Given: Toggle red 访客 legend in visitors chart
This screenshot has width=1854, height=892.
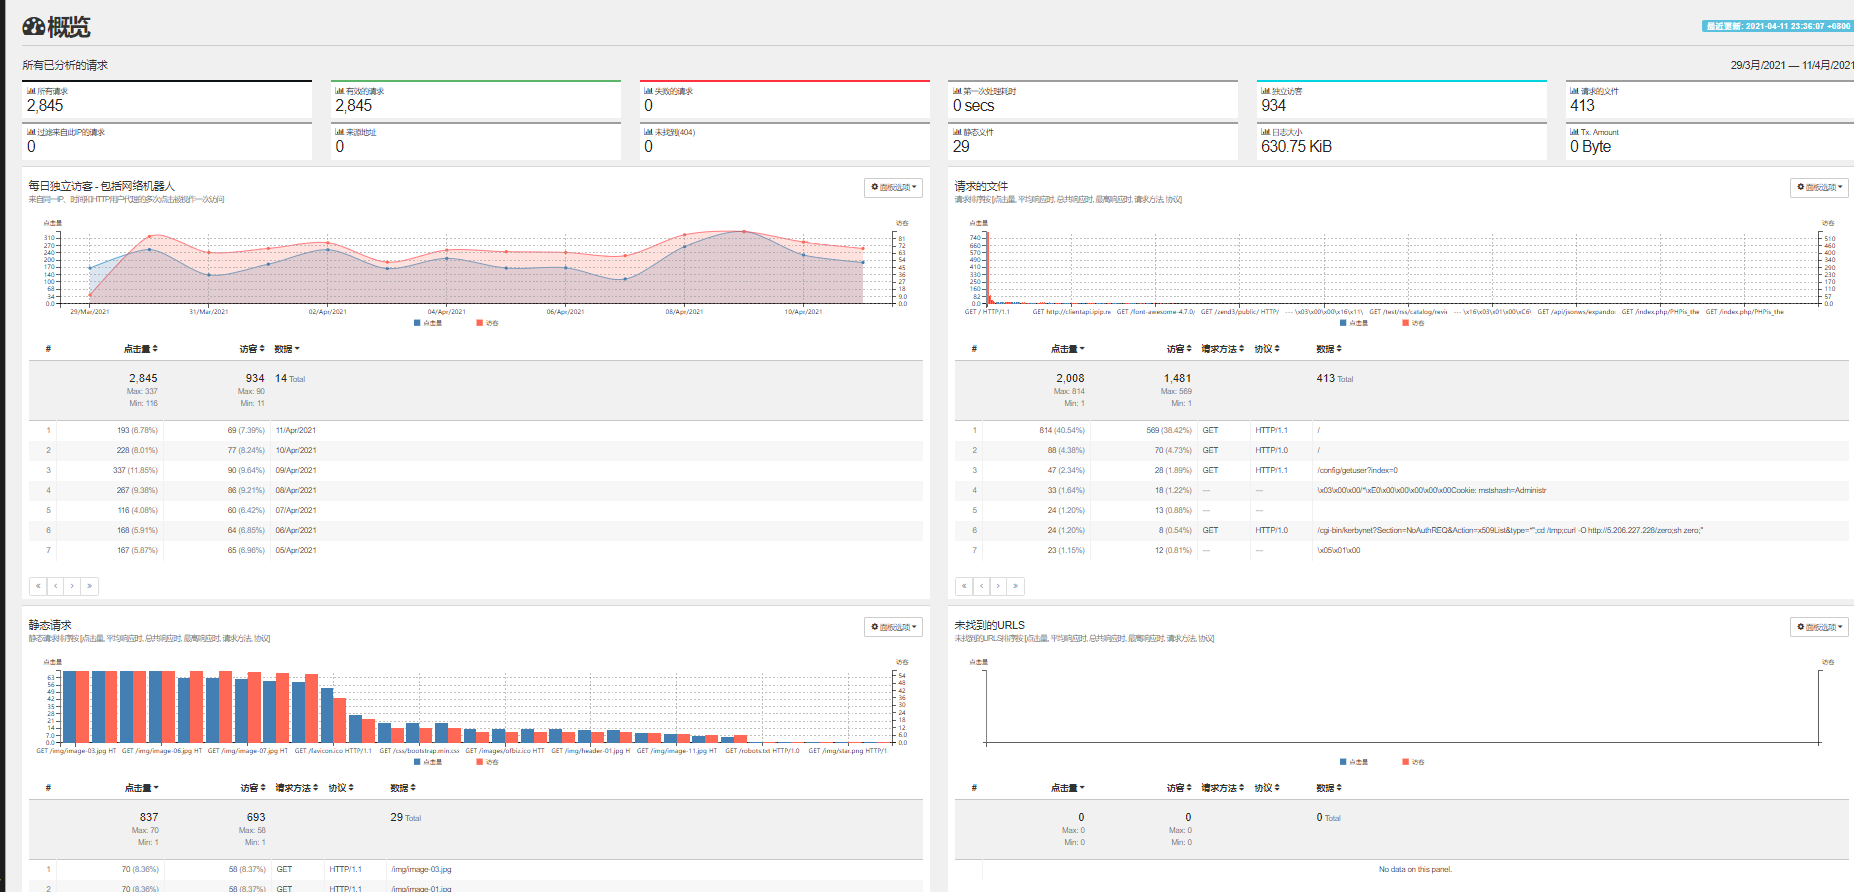Looking at the screenshot, I should (488, 323).
